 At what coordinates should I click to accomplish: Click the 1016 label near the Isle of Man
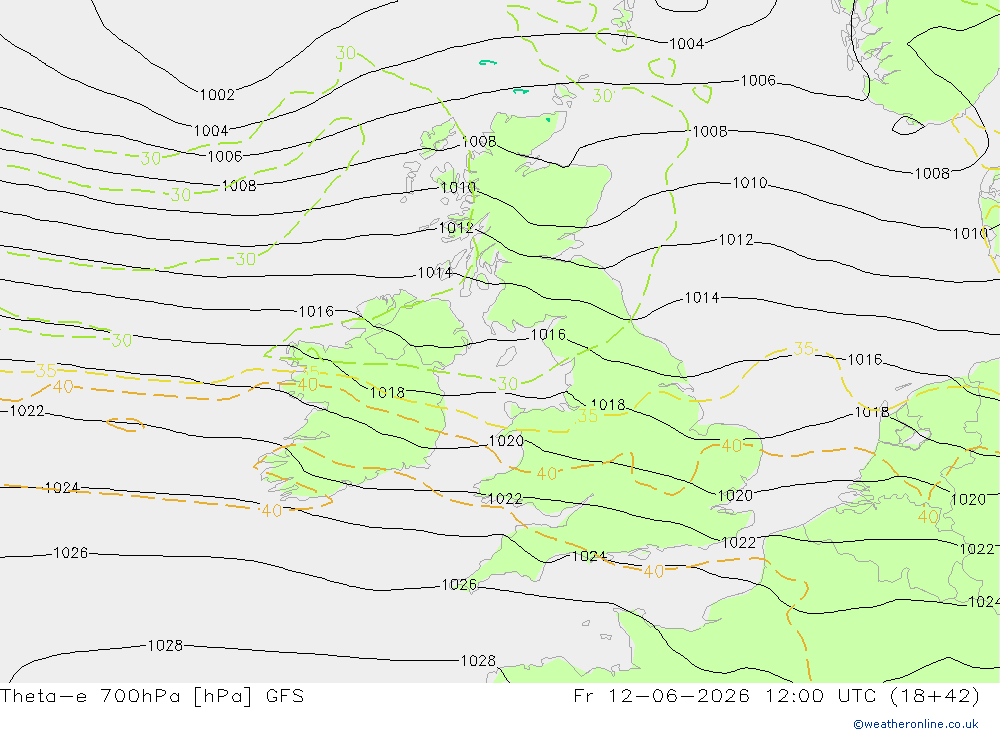point(548,335)
